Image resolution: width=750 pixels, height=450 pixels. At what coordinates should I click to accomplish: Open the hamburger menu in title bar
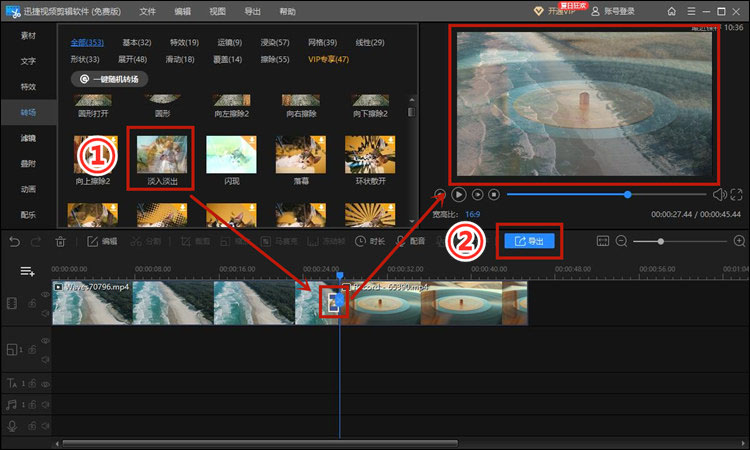click(691, 11)
